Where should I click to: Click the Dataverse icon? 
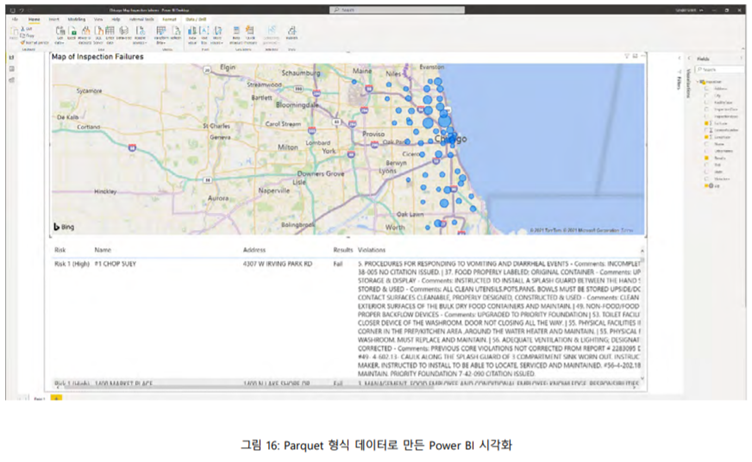pos(124,32)
